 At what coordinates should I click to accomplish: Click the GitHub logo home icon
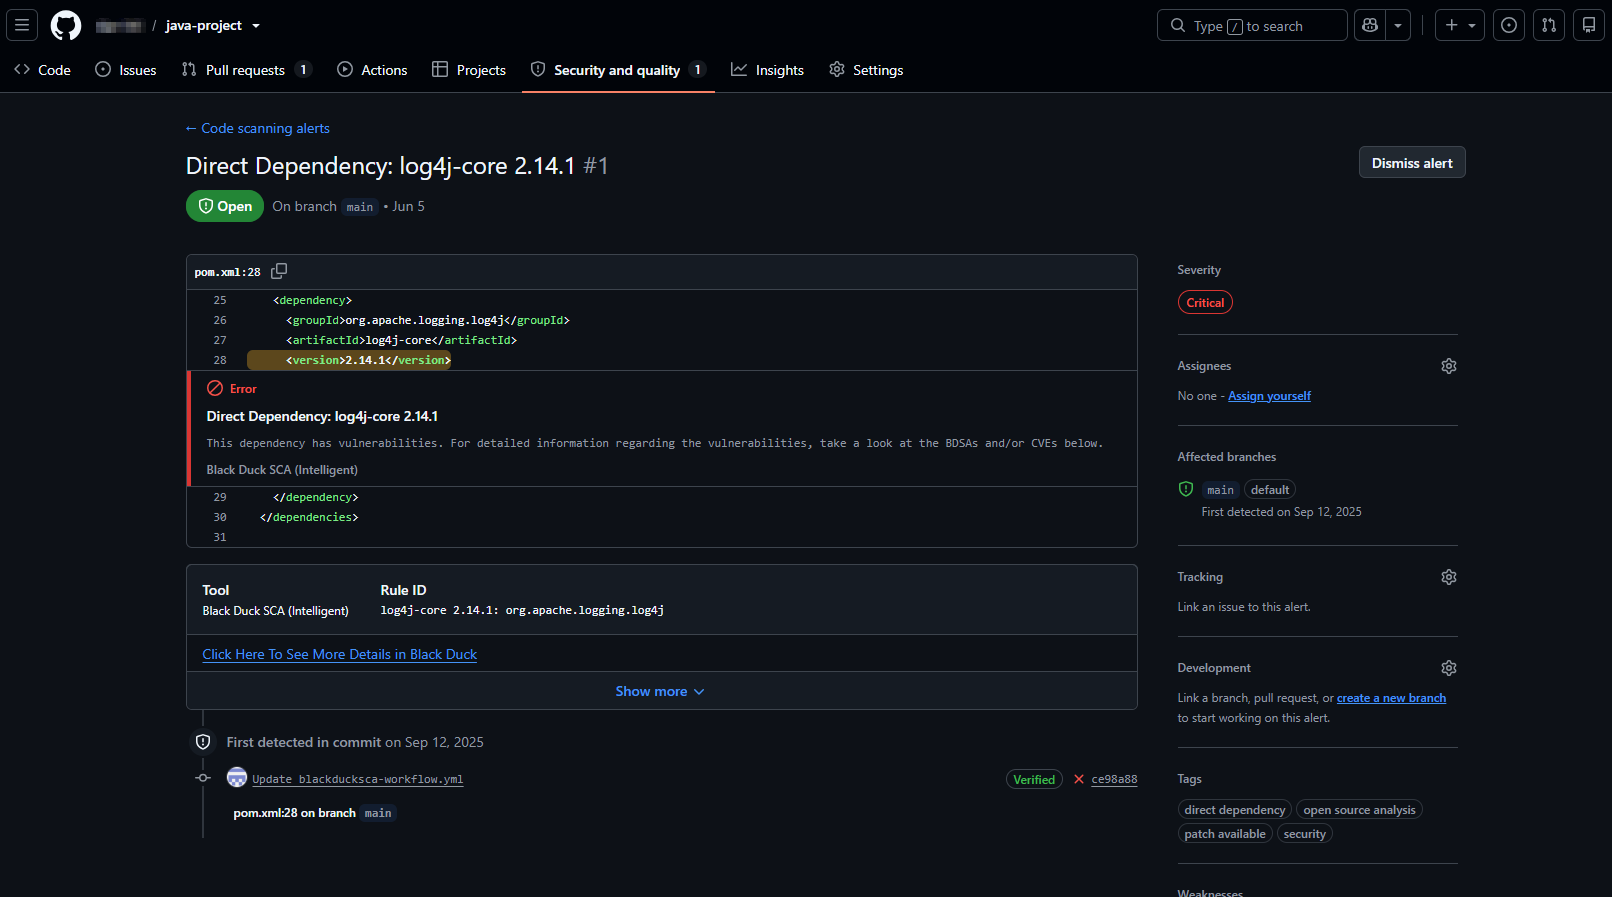point(66,25)
